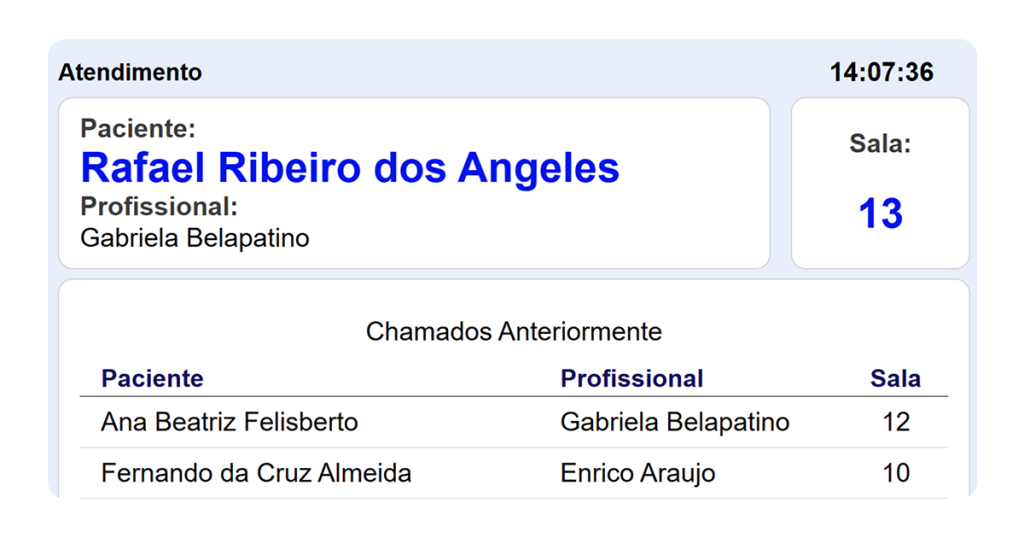The height and width of the screenshot is (538, 1024).
Task: Click room 12 in the history table
Action: point(895,422)
